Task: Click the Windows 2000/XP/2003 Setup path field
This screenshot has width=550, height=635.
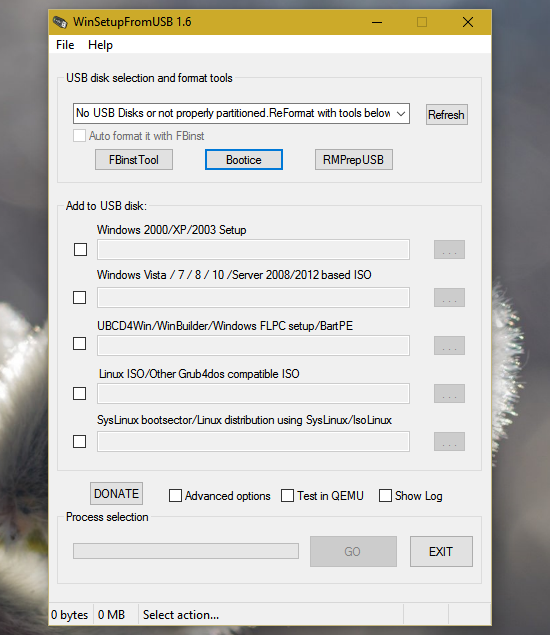Action: (253, 249)
